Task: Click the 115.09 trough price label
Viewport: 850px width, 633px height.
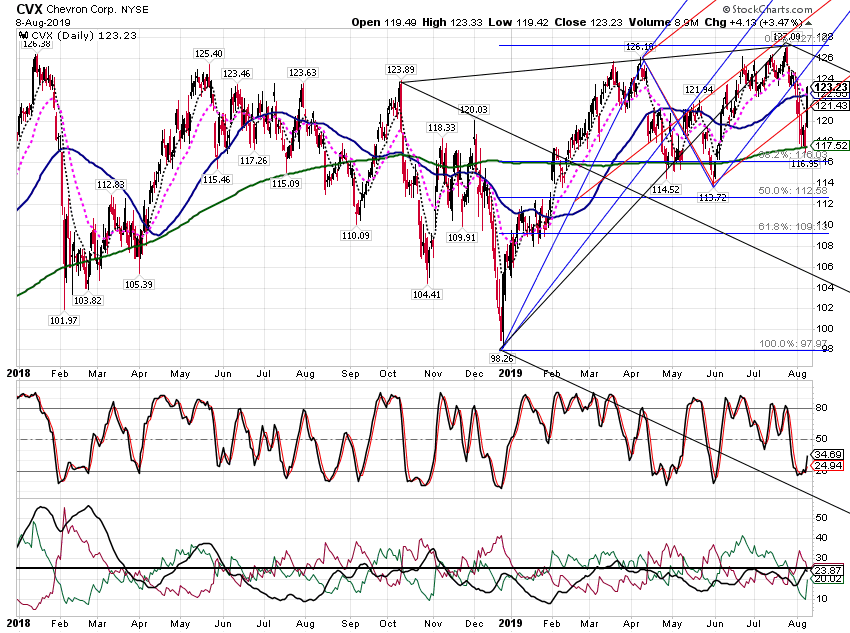Action: tap(286, 183)
